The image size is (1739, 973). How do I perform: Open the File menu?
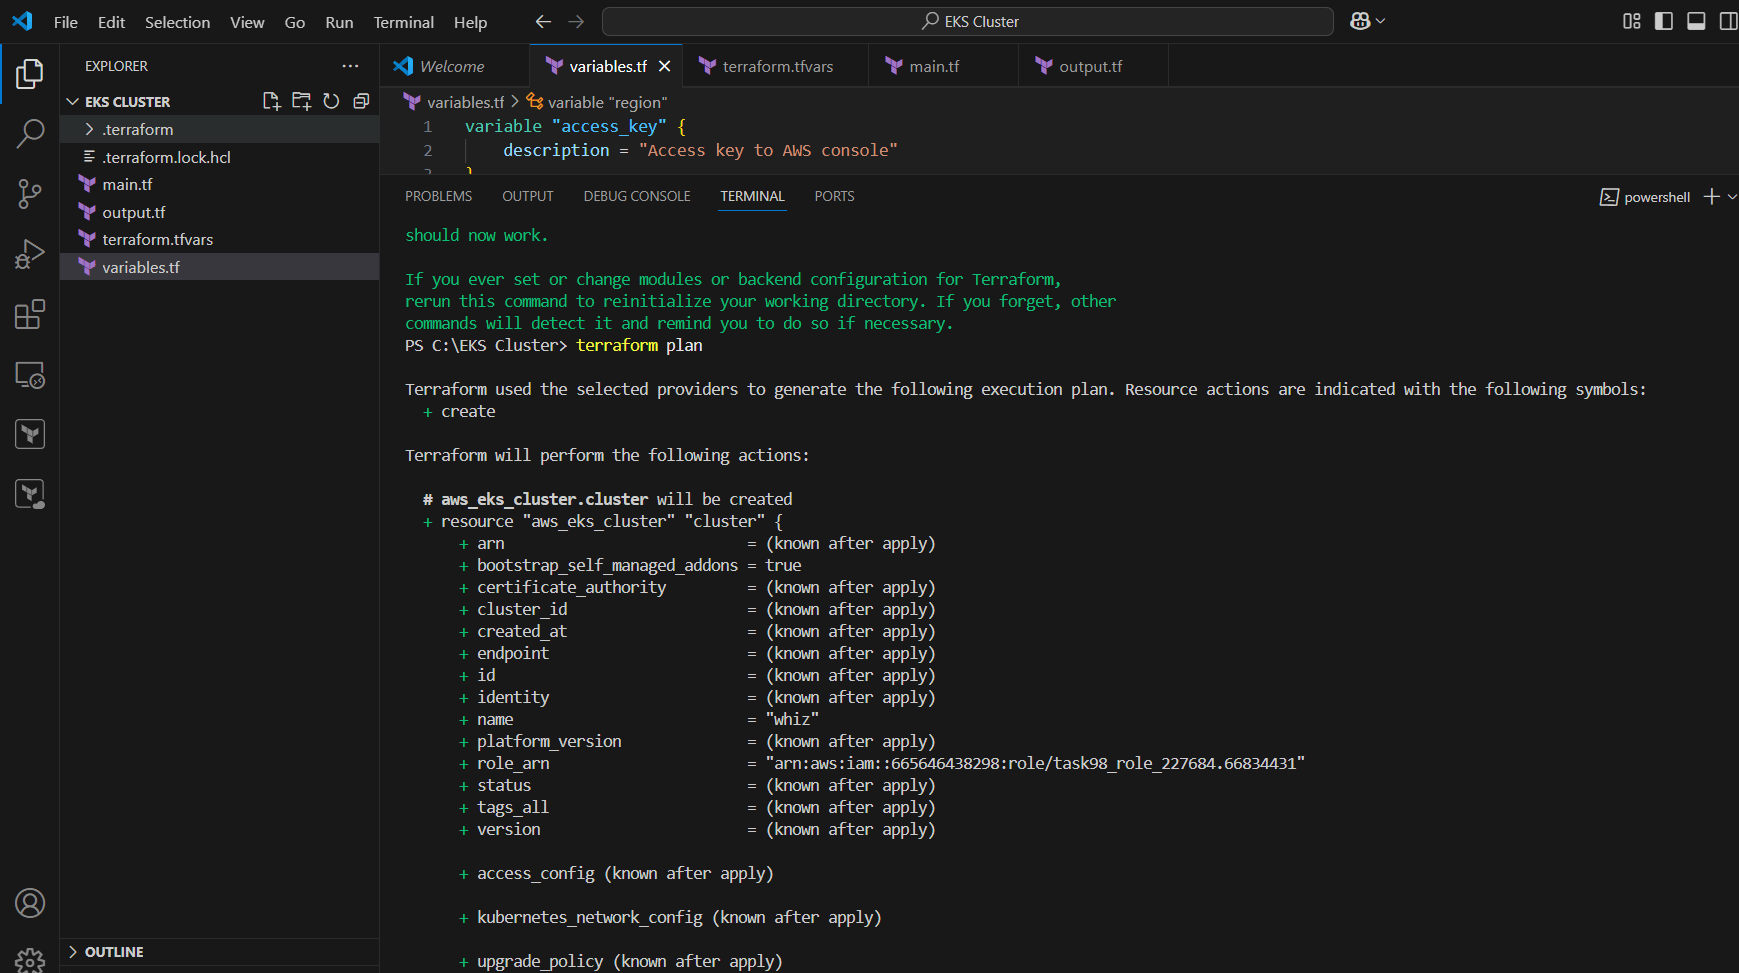pos(66,22)
